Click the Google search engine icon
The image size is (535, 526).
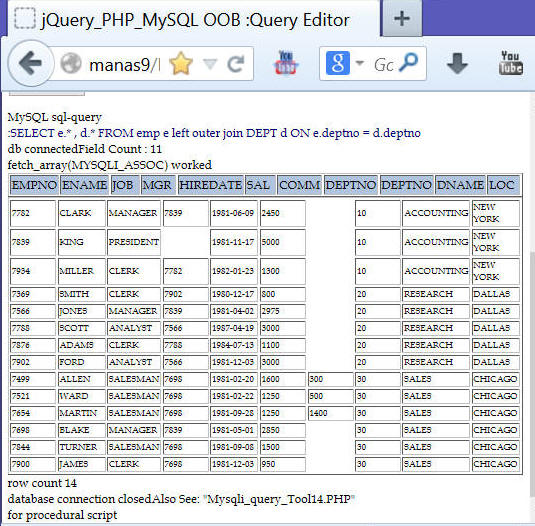337,63
